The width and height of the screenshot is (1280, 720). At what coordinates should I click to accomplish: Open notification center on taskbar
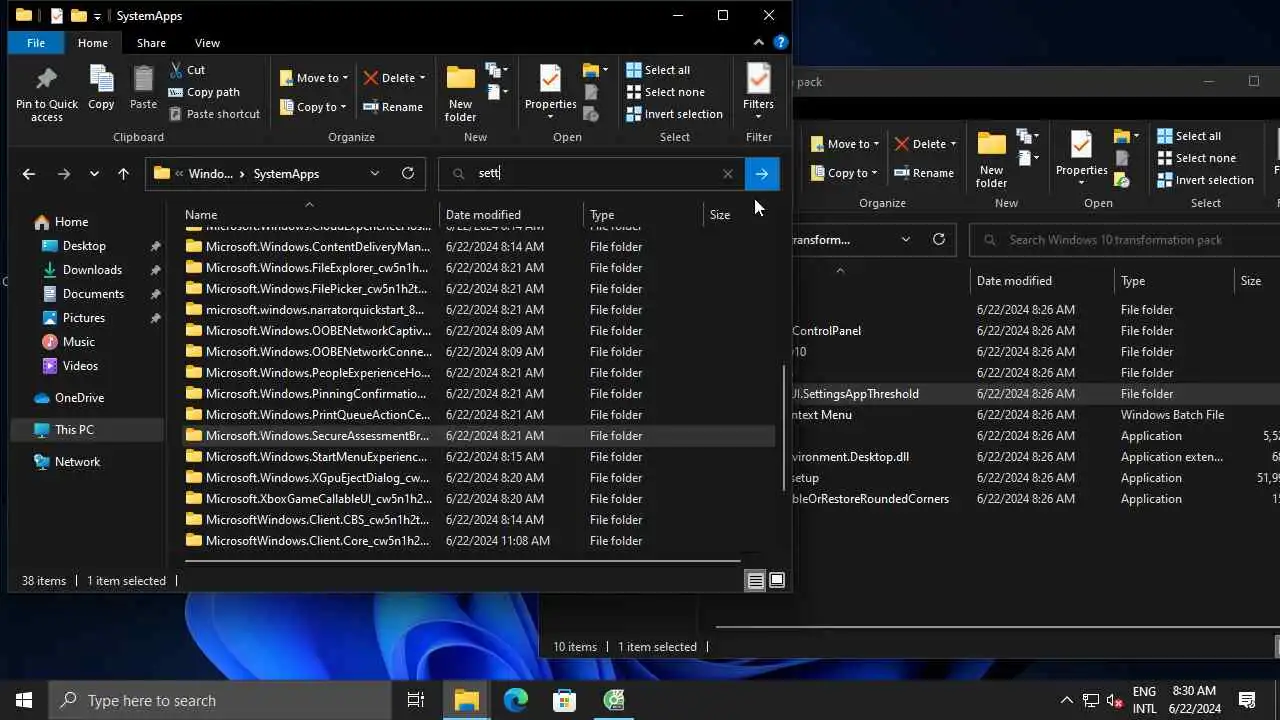coord(1247,700)
